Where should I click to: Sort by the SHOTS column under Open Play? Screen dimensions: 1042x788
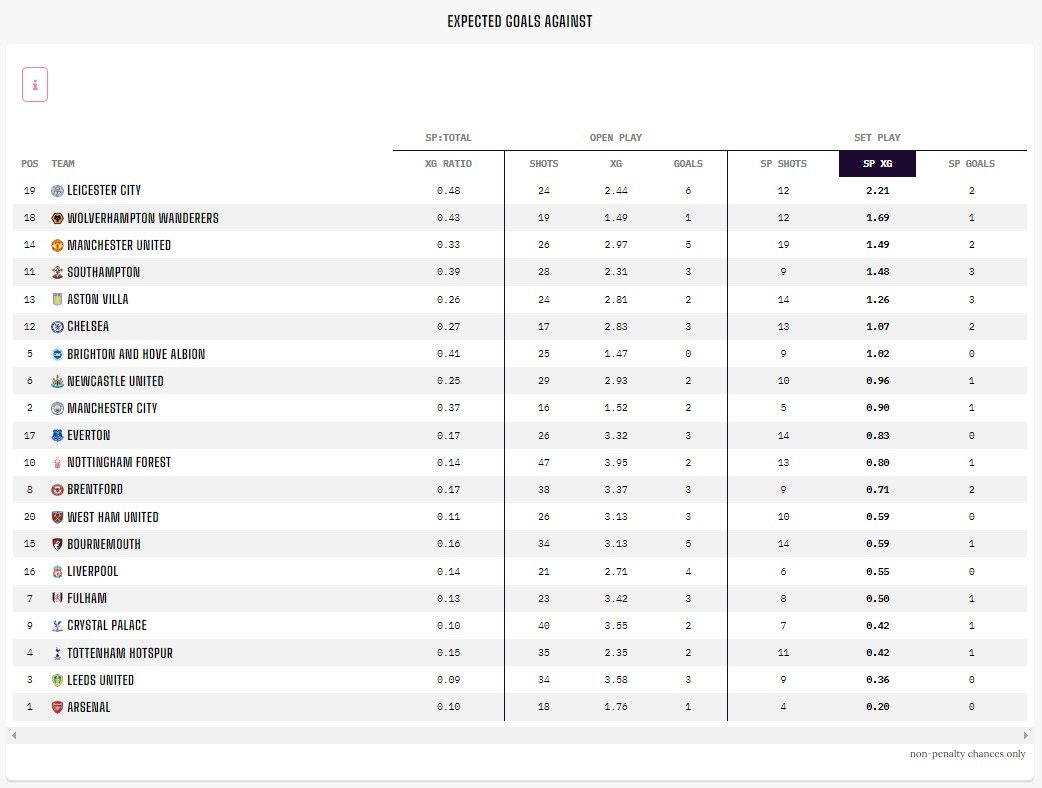[542, 163]
